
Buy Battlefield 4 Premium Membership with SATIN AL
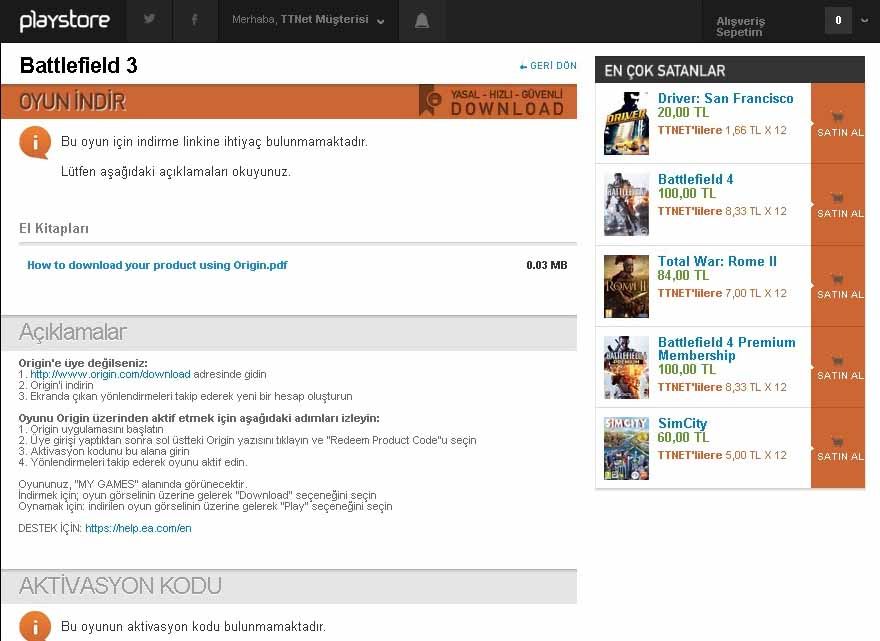point(838,367)
